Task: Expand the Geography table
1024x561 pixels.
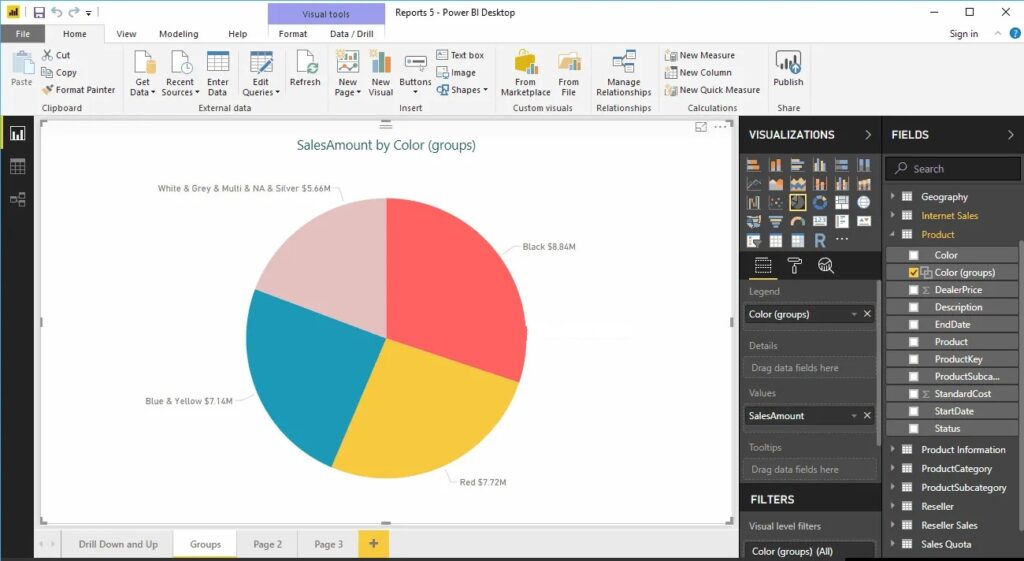Action: (x=893, y=196)
